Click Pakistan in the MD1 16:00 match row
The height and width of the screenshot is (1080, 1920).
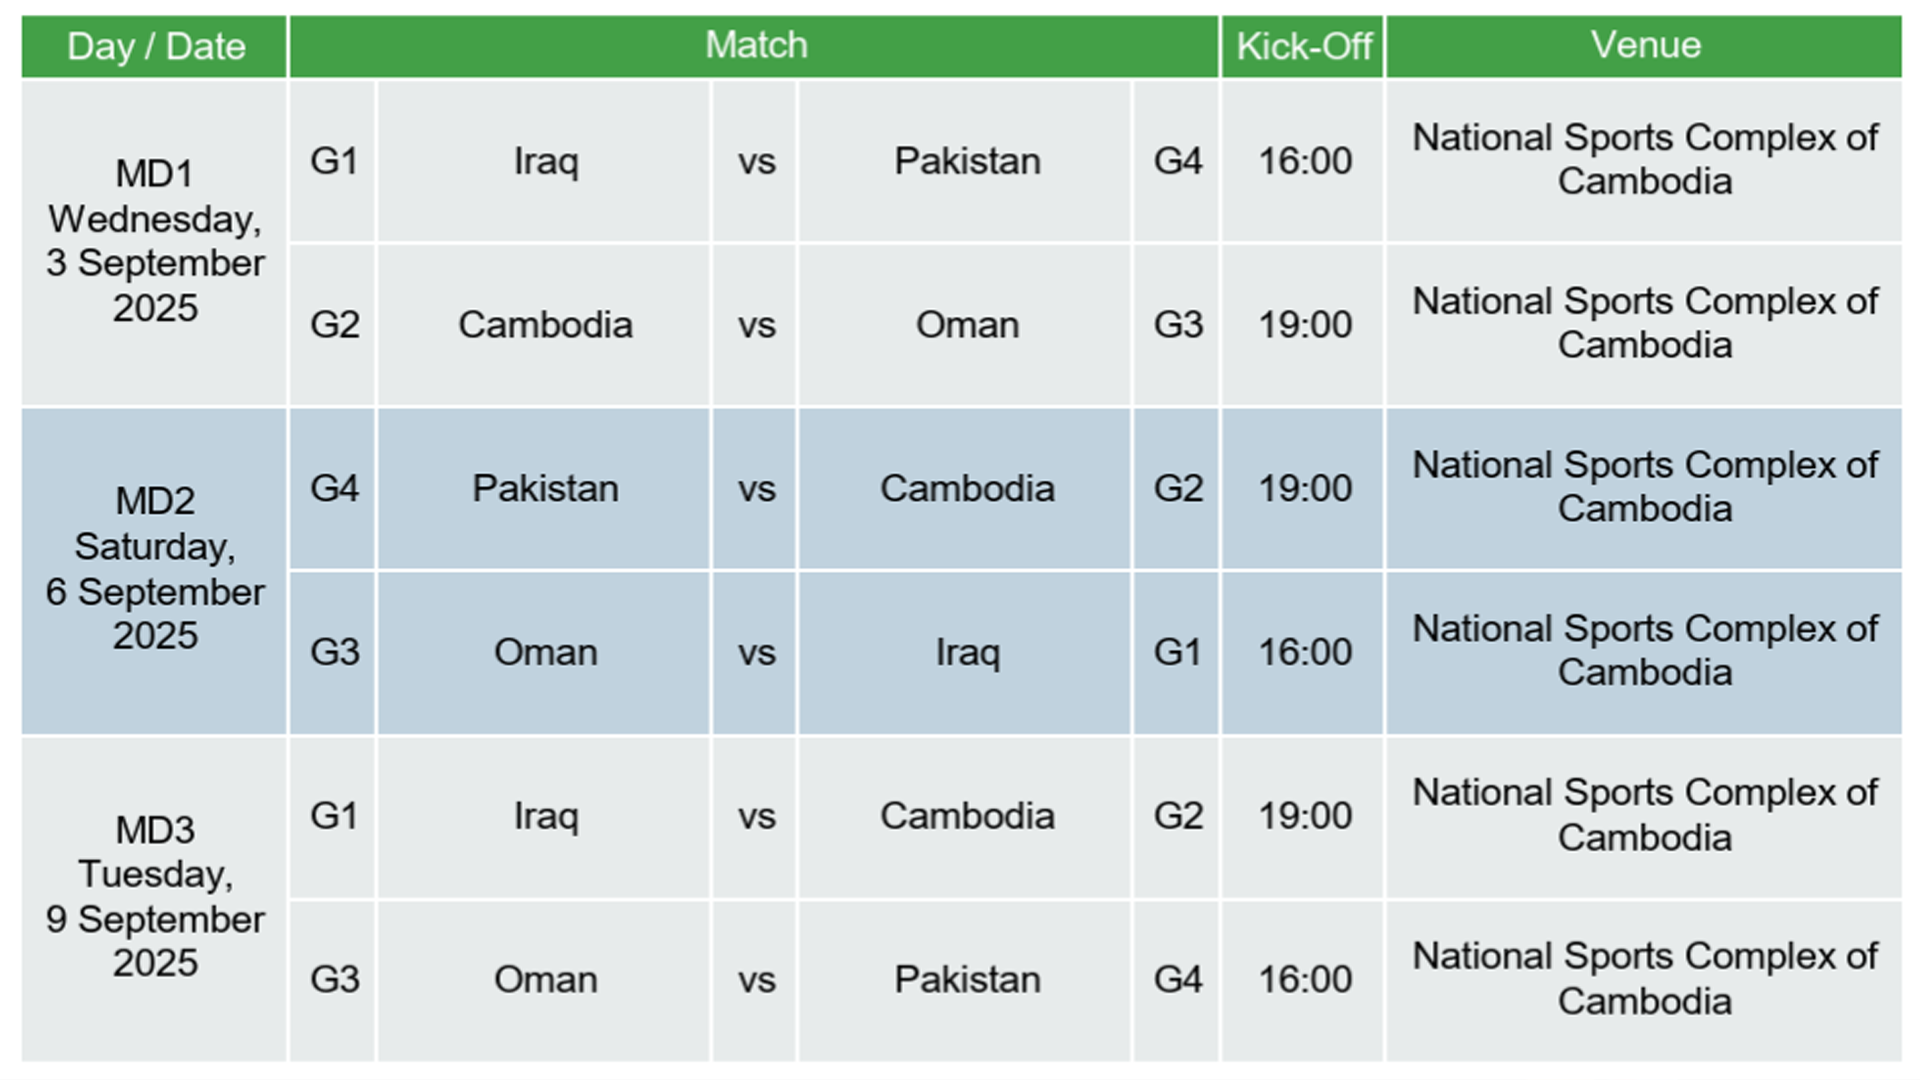[x=967, y=161]
